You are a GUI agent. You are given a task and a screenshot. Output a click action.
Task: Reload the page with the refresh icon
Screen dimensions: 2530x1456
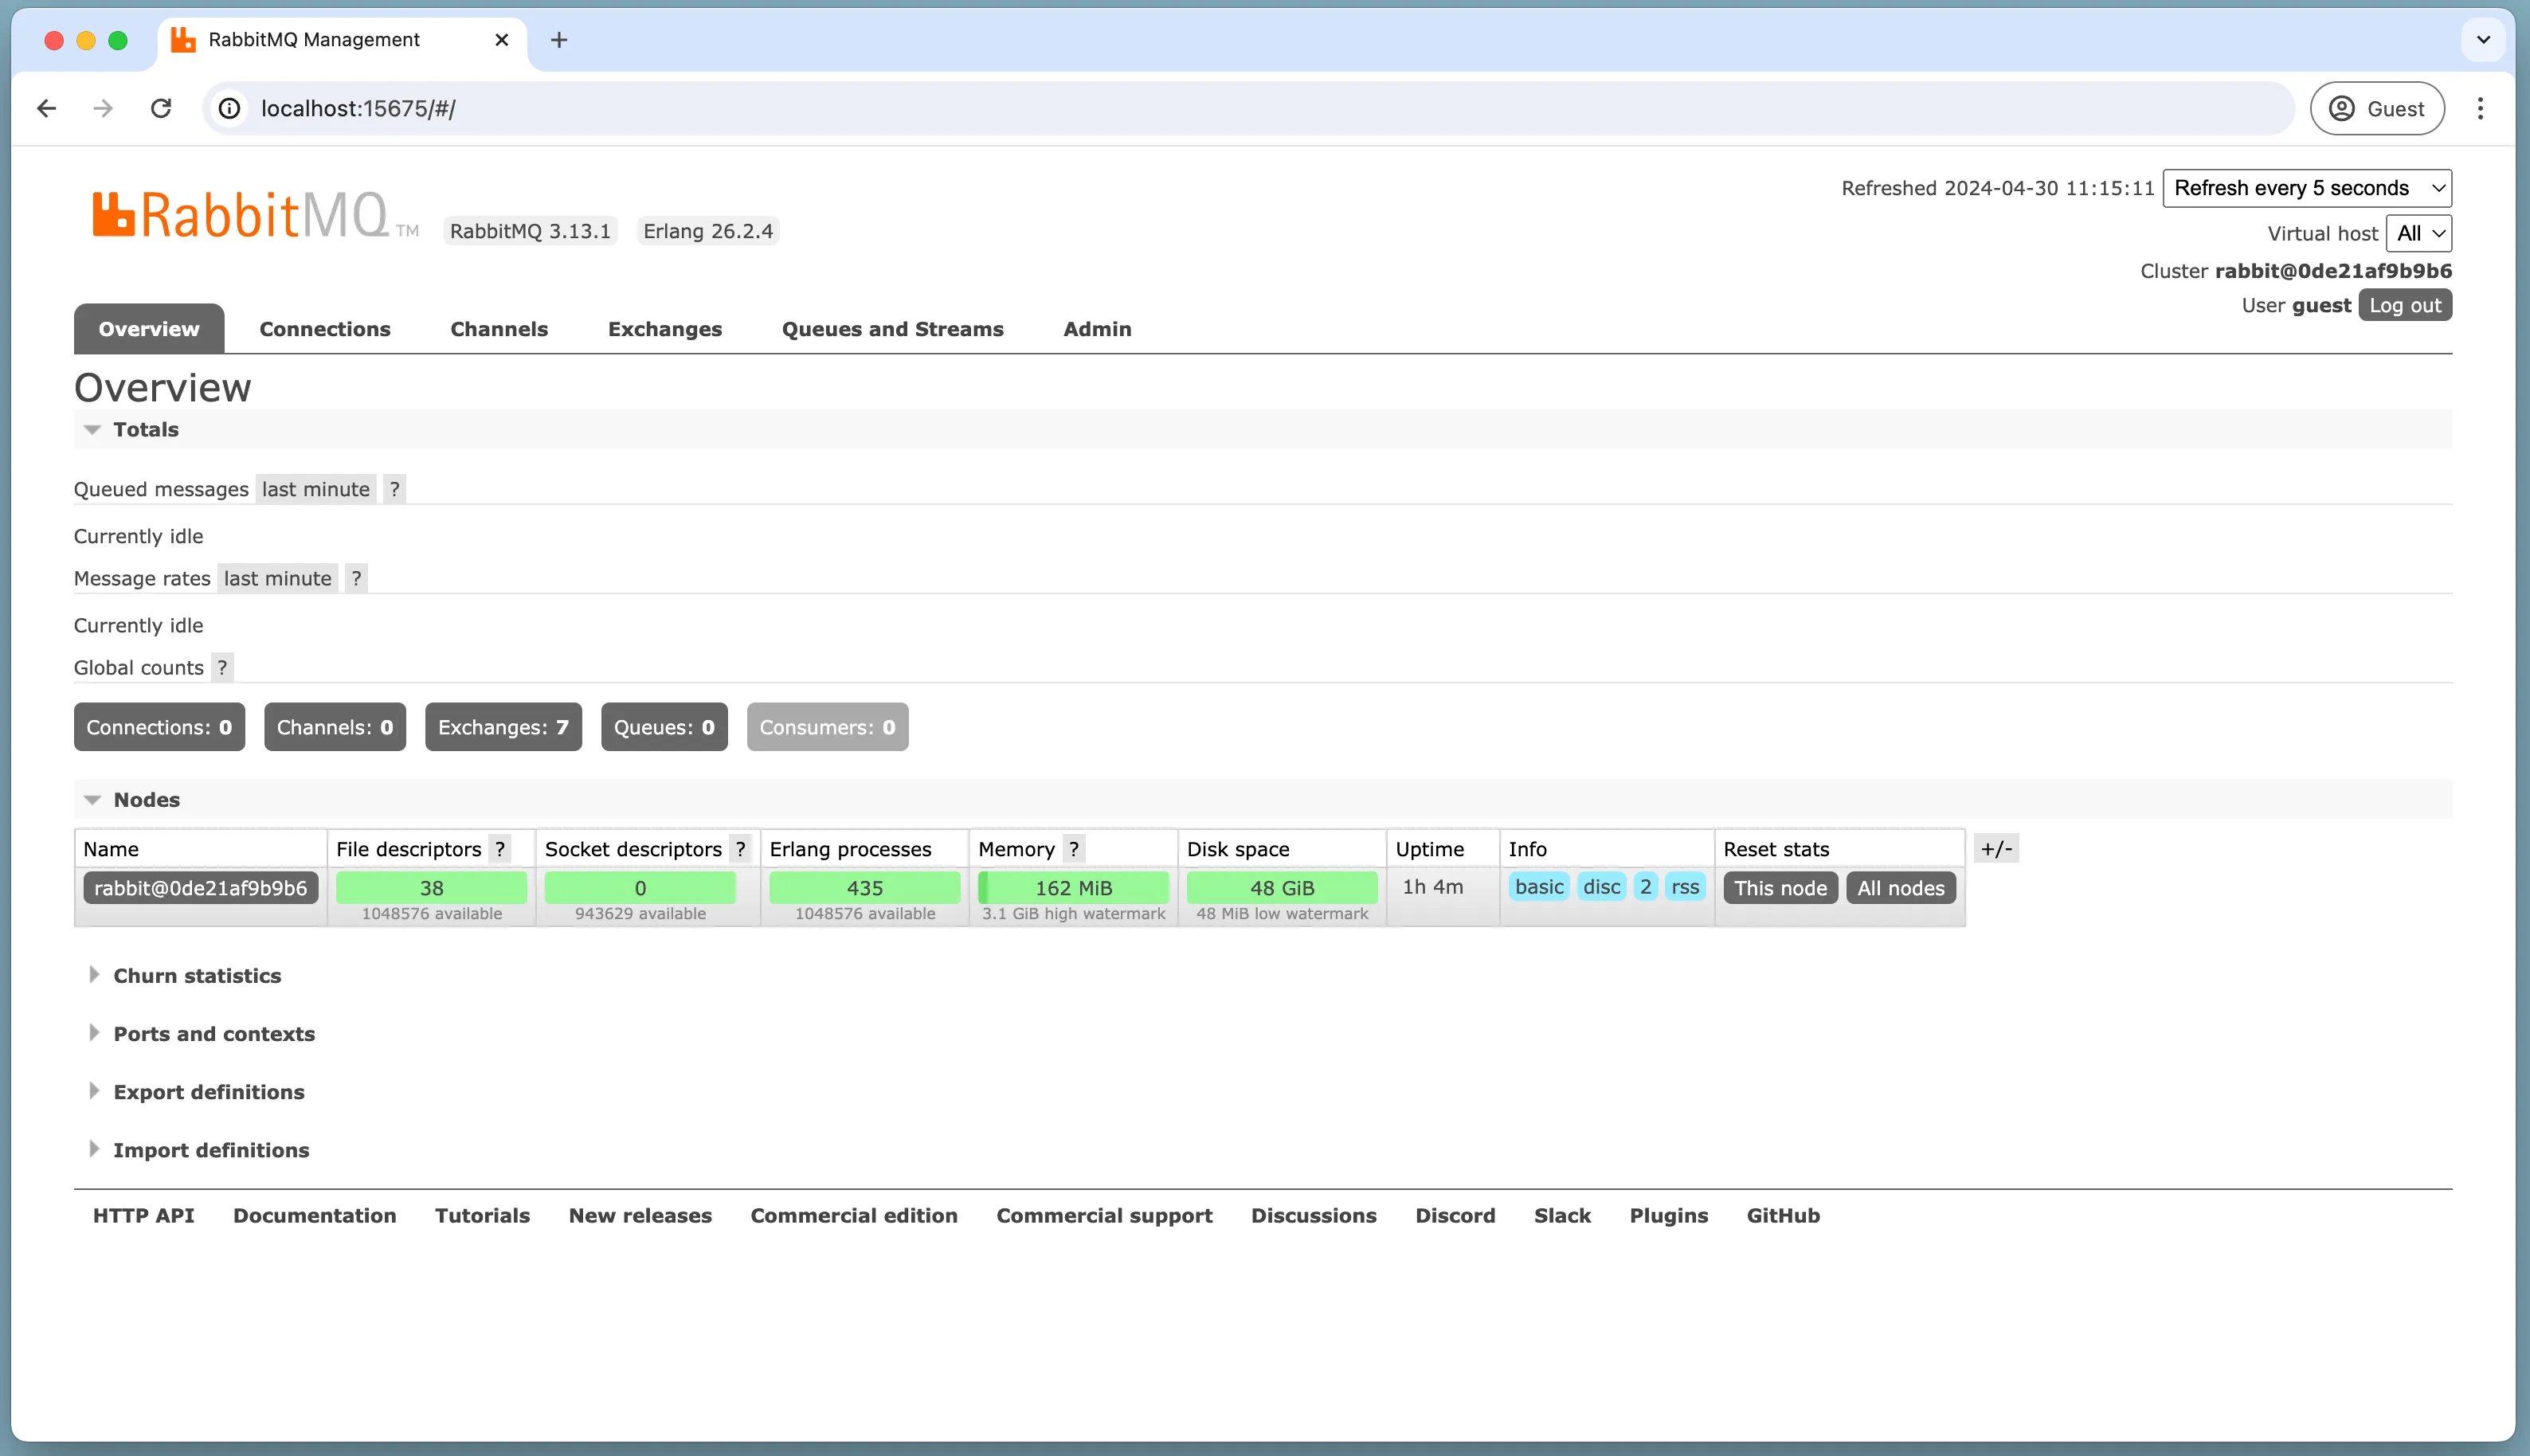[161, 108]
